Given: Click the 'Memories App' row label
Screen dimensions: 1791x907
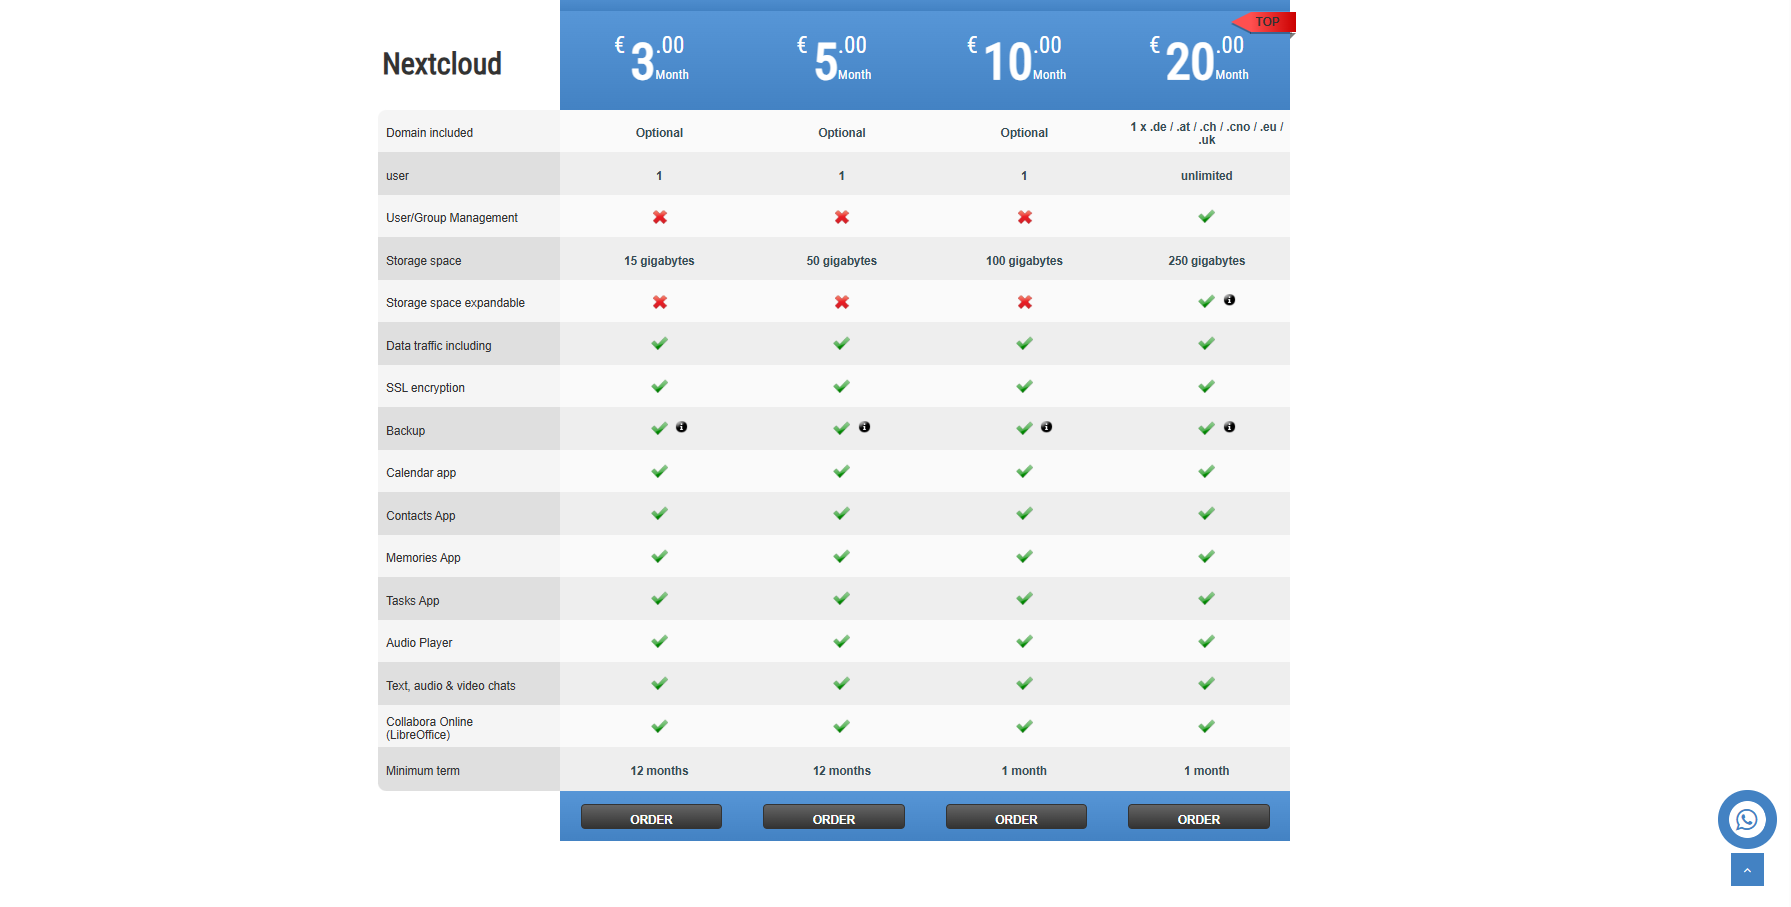Looking at the screenshot, I should tap(423, 558).
